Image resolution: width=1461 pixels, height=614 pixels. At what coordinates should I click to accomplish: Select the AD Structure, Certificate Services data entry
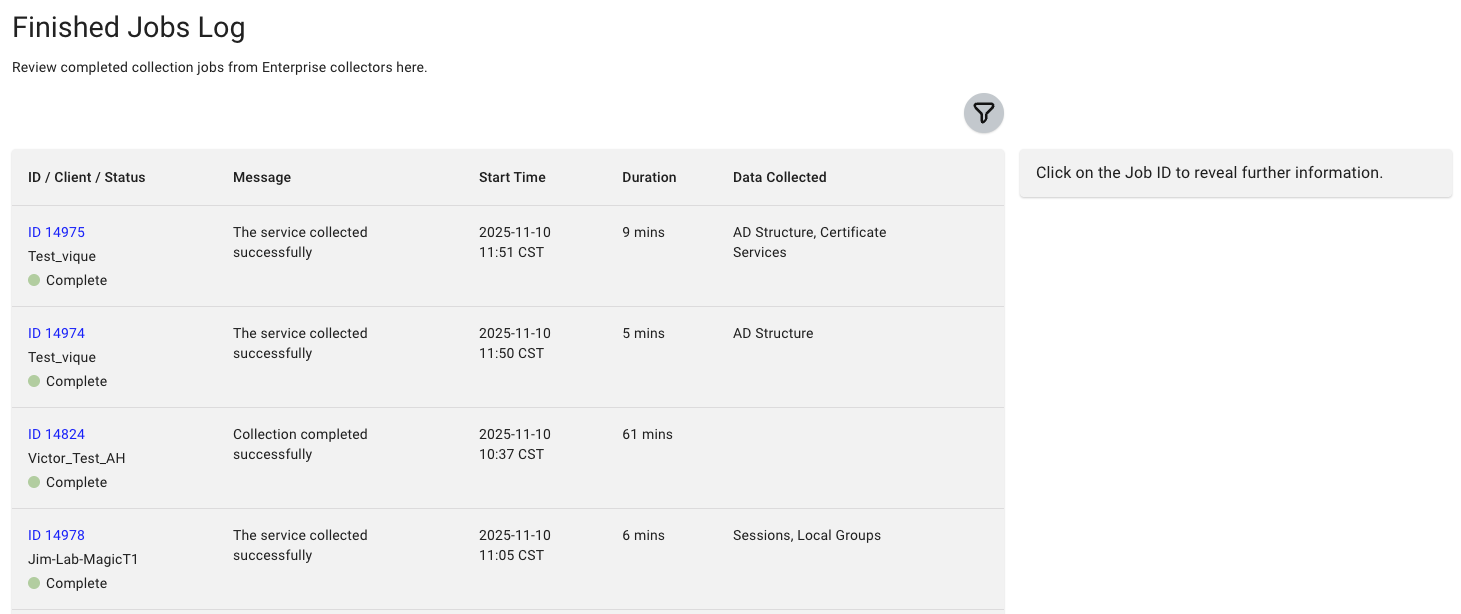(809, 242)
